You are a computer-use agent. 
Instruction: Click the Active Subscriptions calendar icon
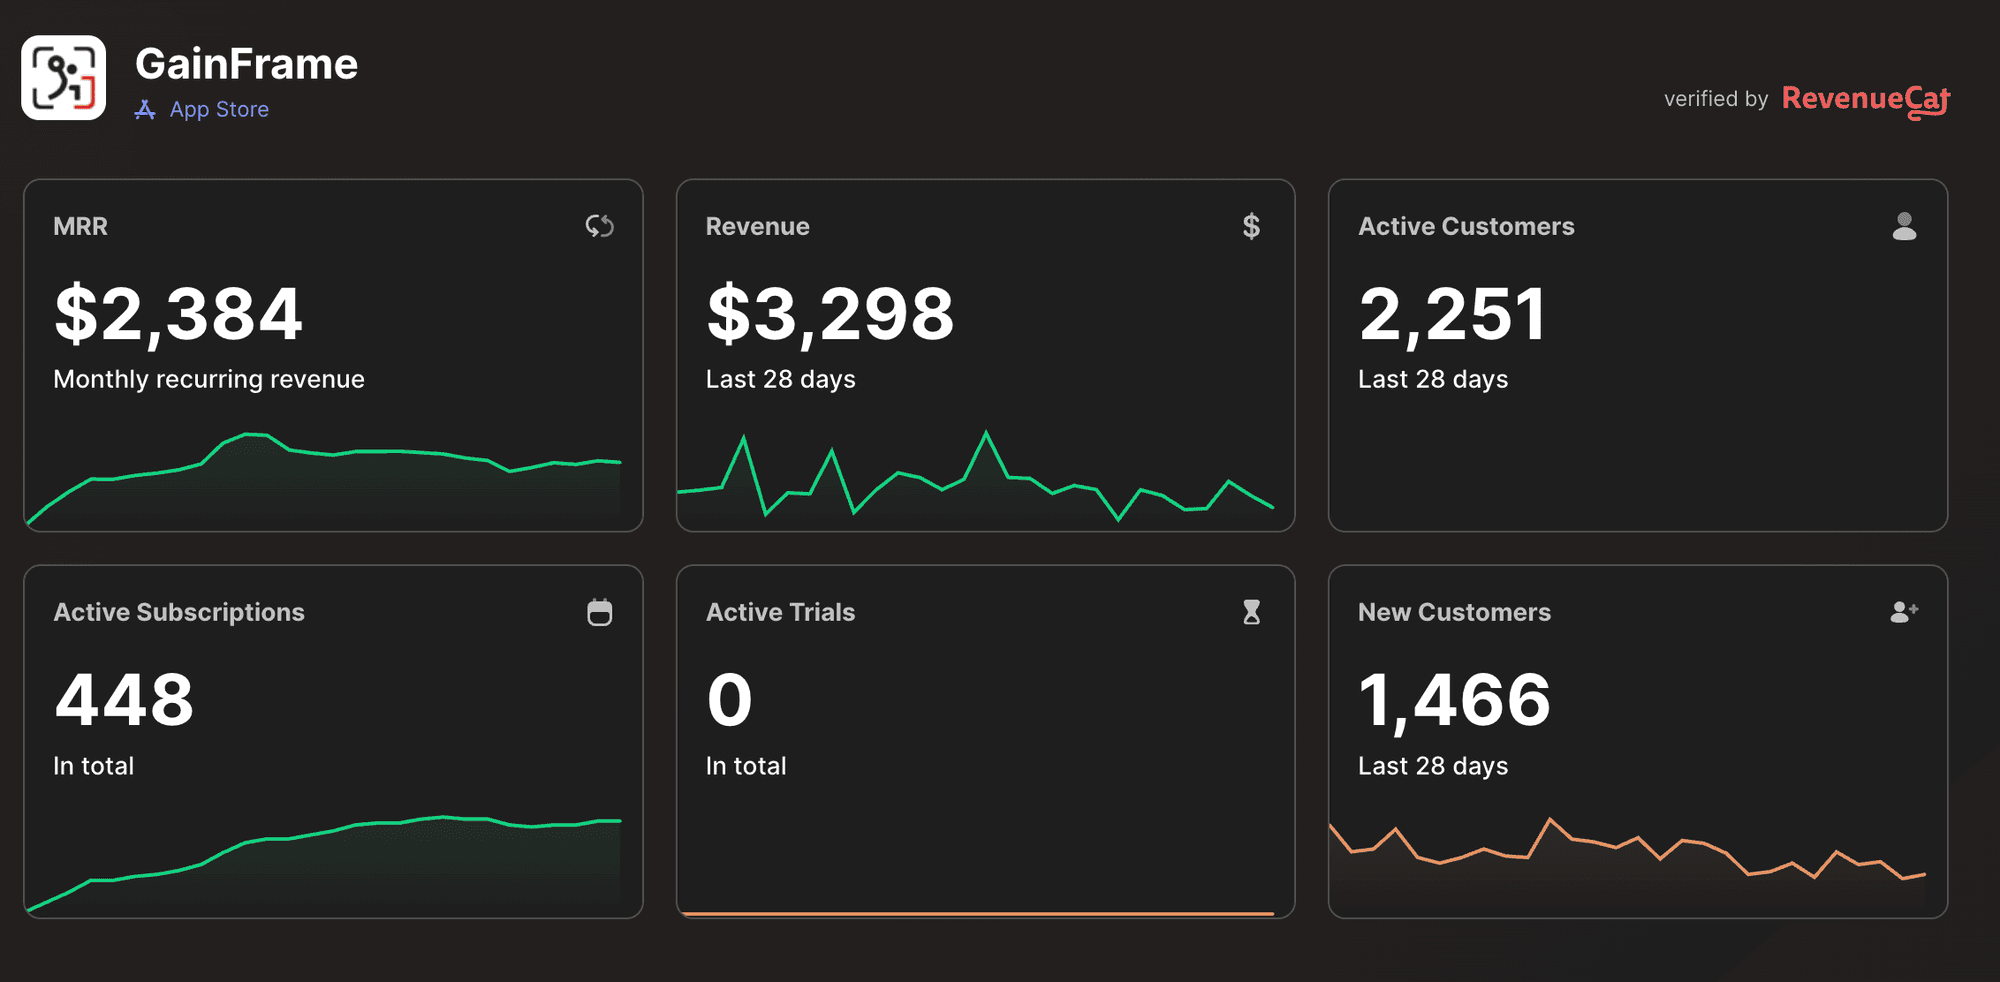click(x=599, y=612)
